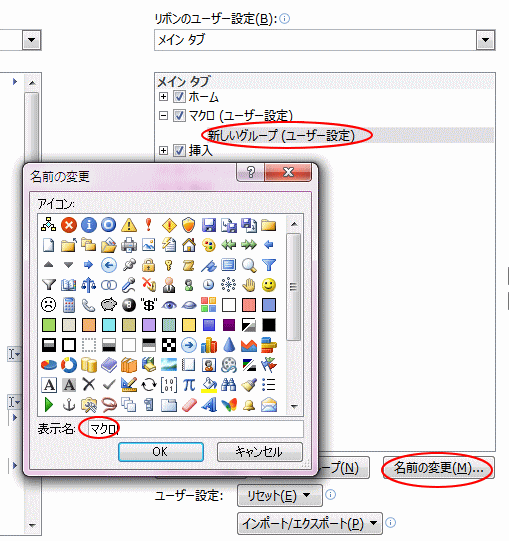Viewport: 509px width, 541px height.
Task: Toggle the マクロ (ユーザー設定) checkbox
Action: pos(179,115)
